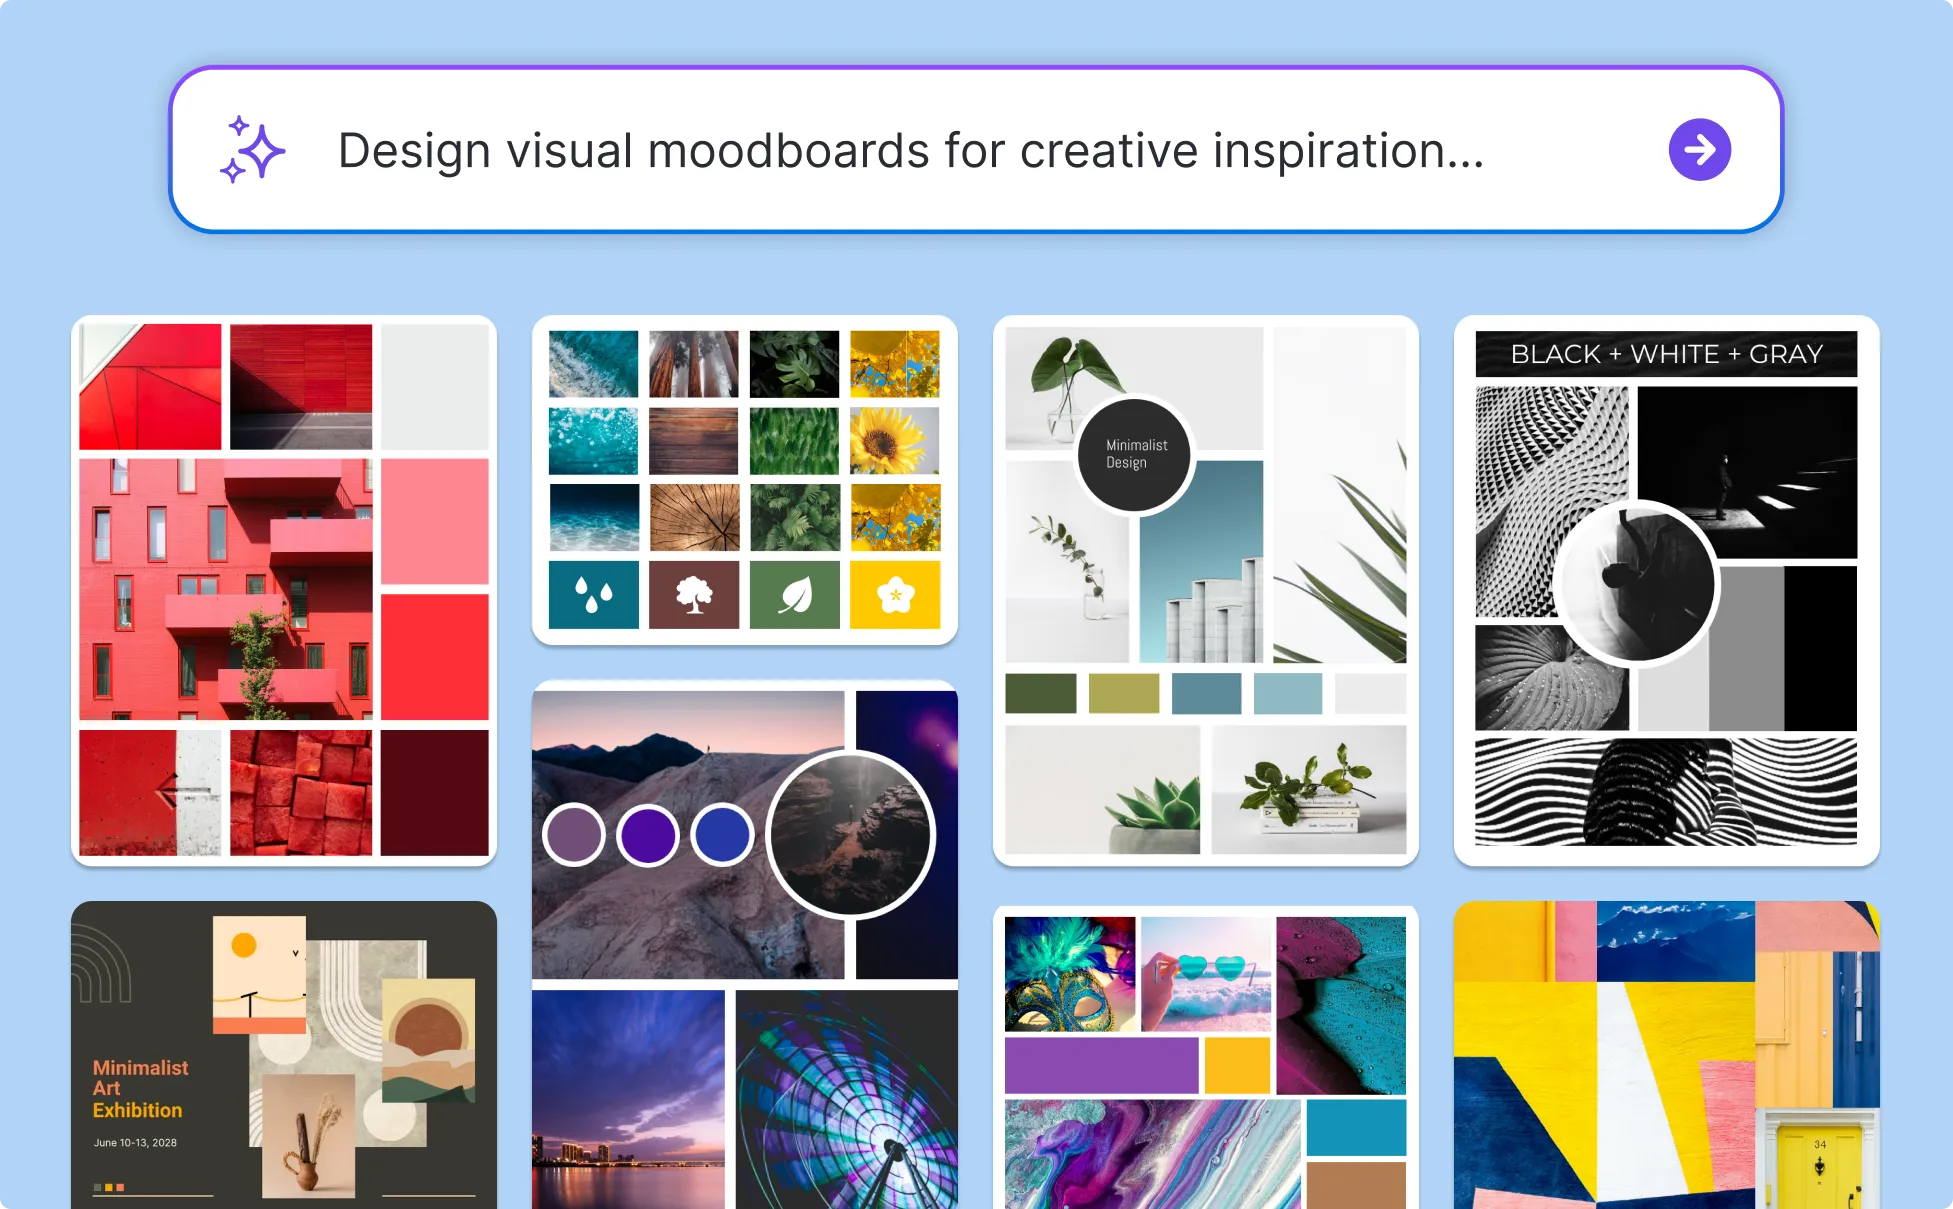
Task: Click the yellow flower icon tile
Action: click(x=895, y=595)
